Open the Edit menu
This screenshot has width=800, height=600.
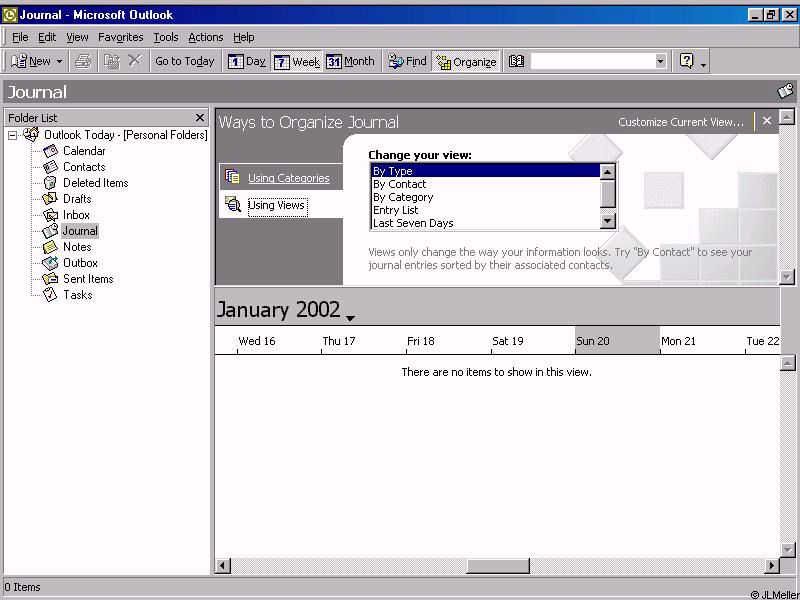pyautogui.click(x=47, y=37)
